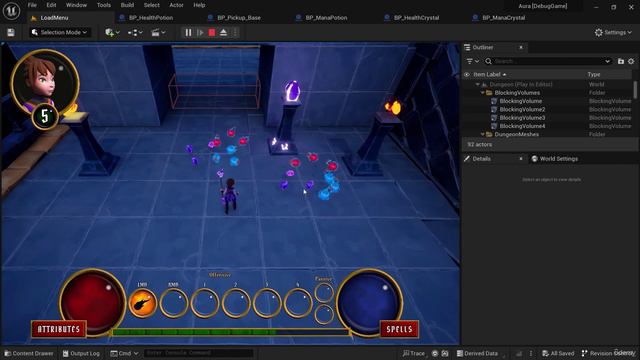Switch to the LoadMenu tab
This screenshot has height=360, width=640.
click(x=54, y=18)
